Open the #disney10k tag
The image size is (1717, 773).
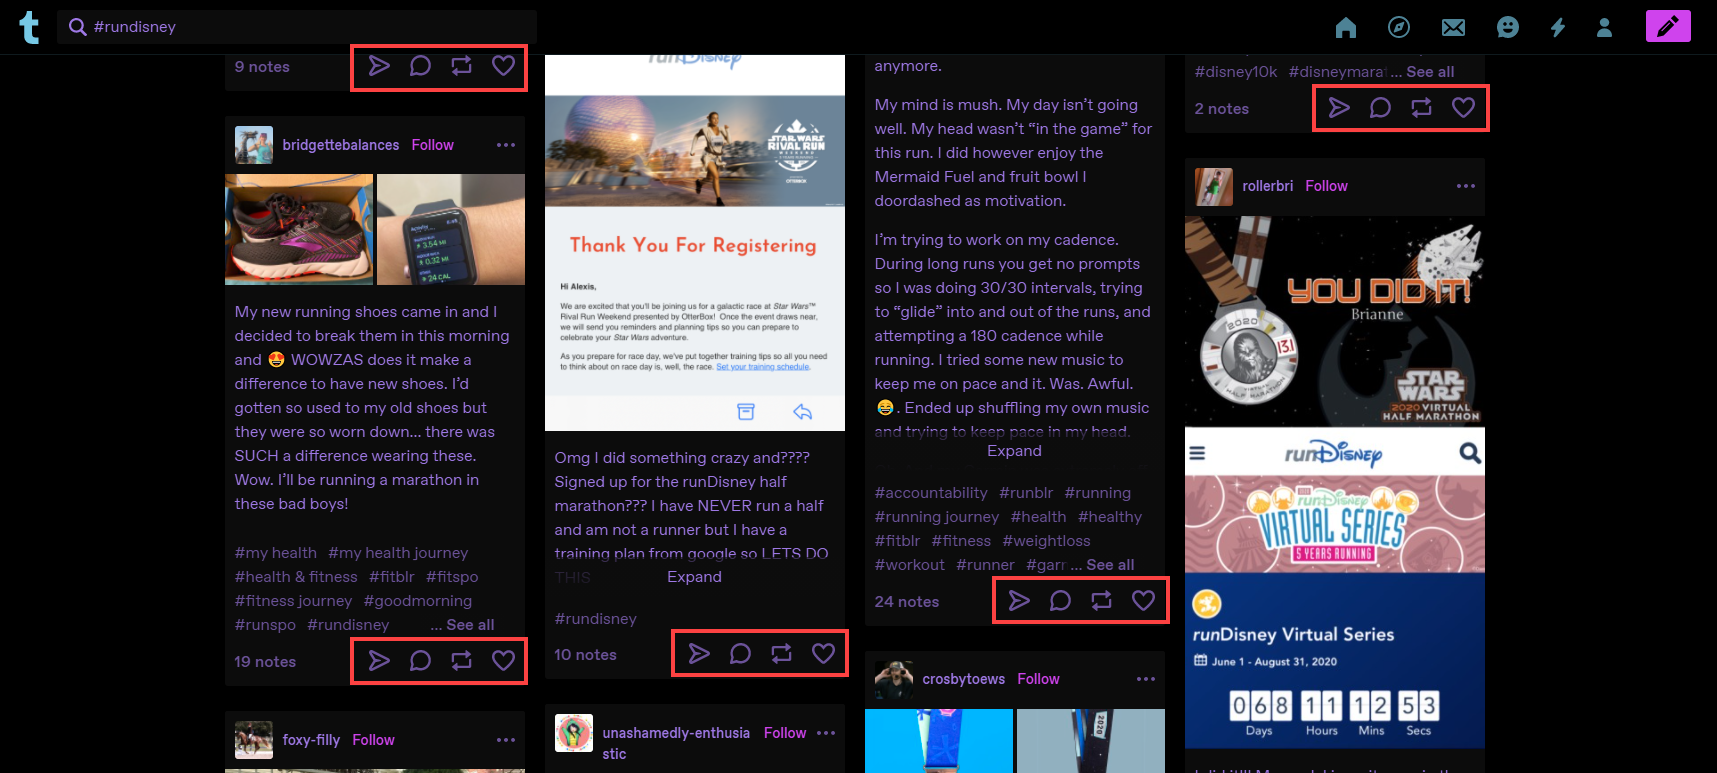(1236, 72)
